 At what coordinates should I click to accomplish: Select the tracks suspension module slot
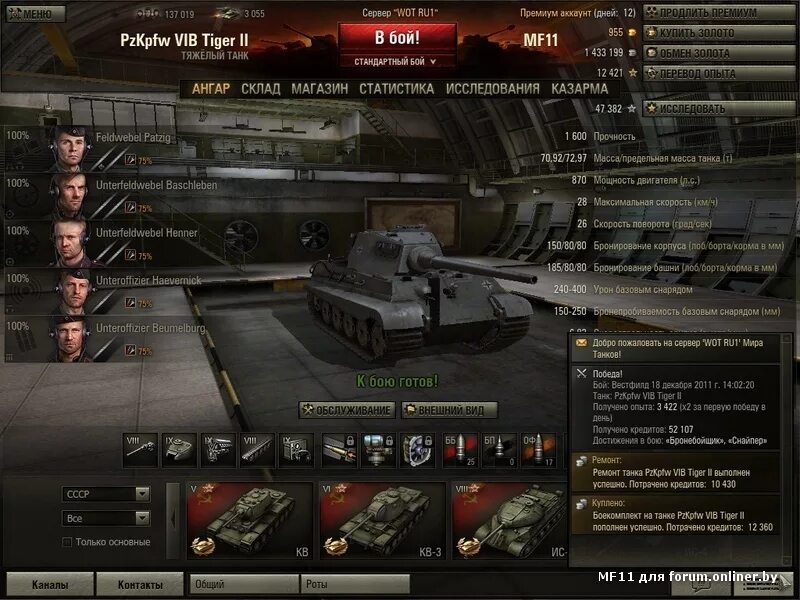[257, 450]
